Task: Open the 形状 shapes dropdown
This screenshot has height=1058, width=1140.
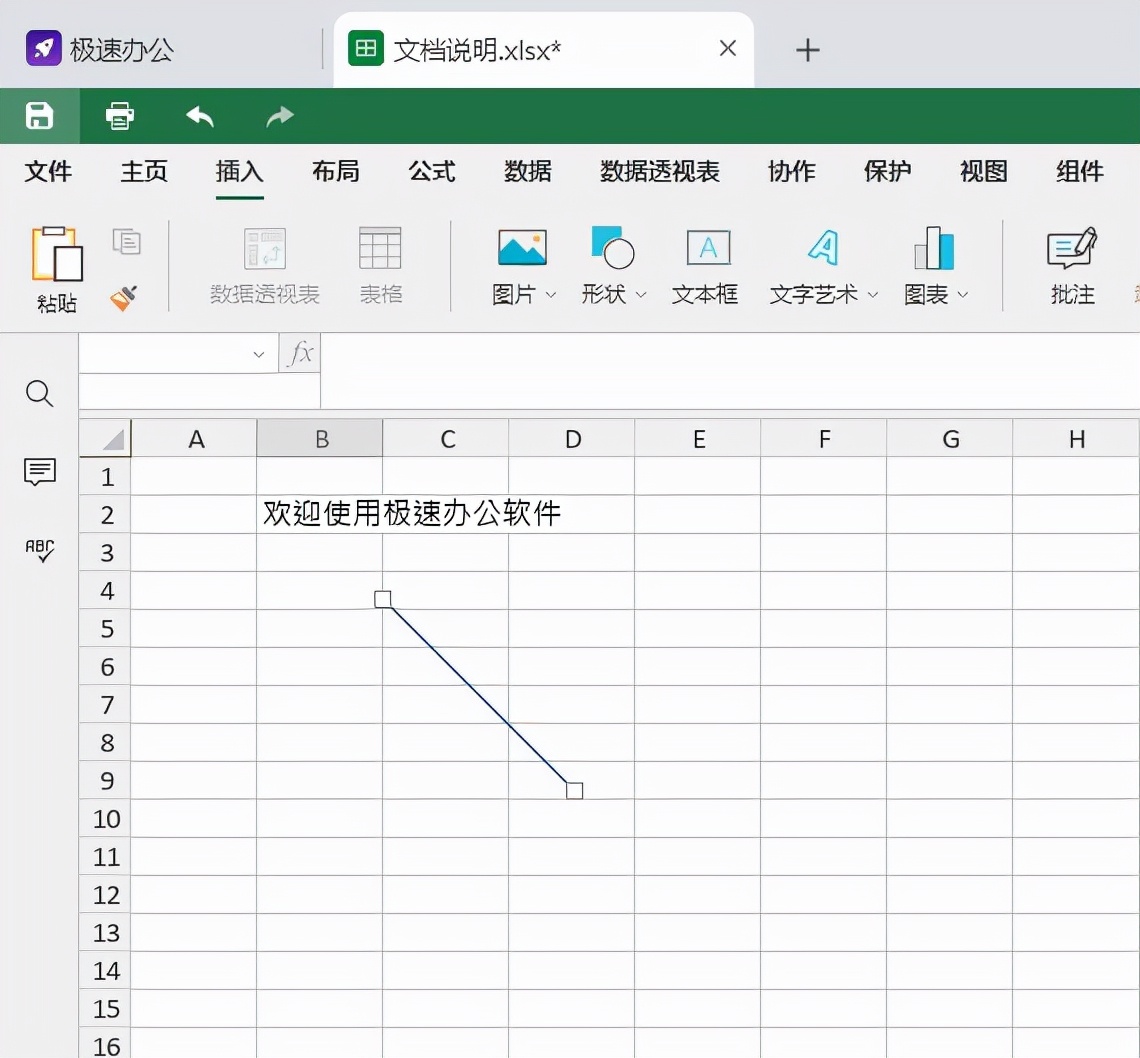Action: click(x=641, y=296)
